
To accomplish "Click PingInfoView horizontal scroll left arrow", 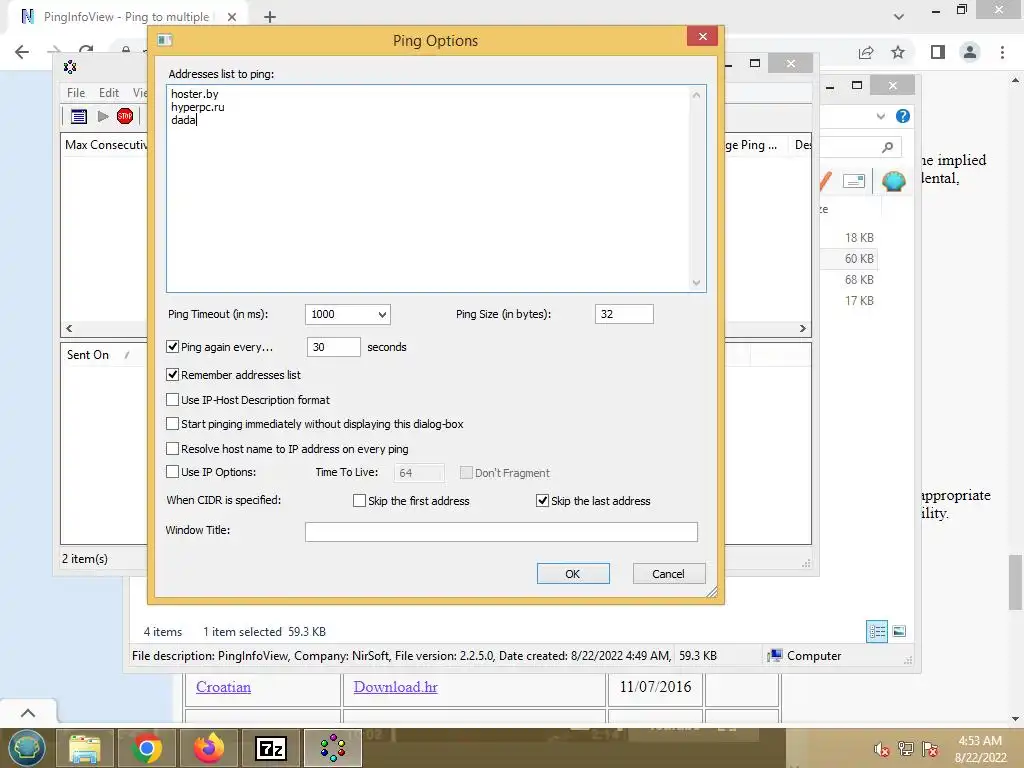I will coord(69,328).
